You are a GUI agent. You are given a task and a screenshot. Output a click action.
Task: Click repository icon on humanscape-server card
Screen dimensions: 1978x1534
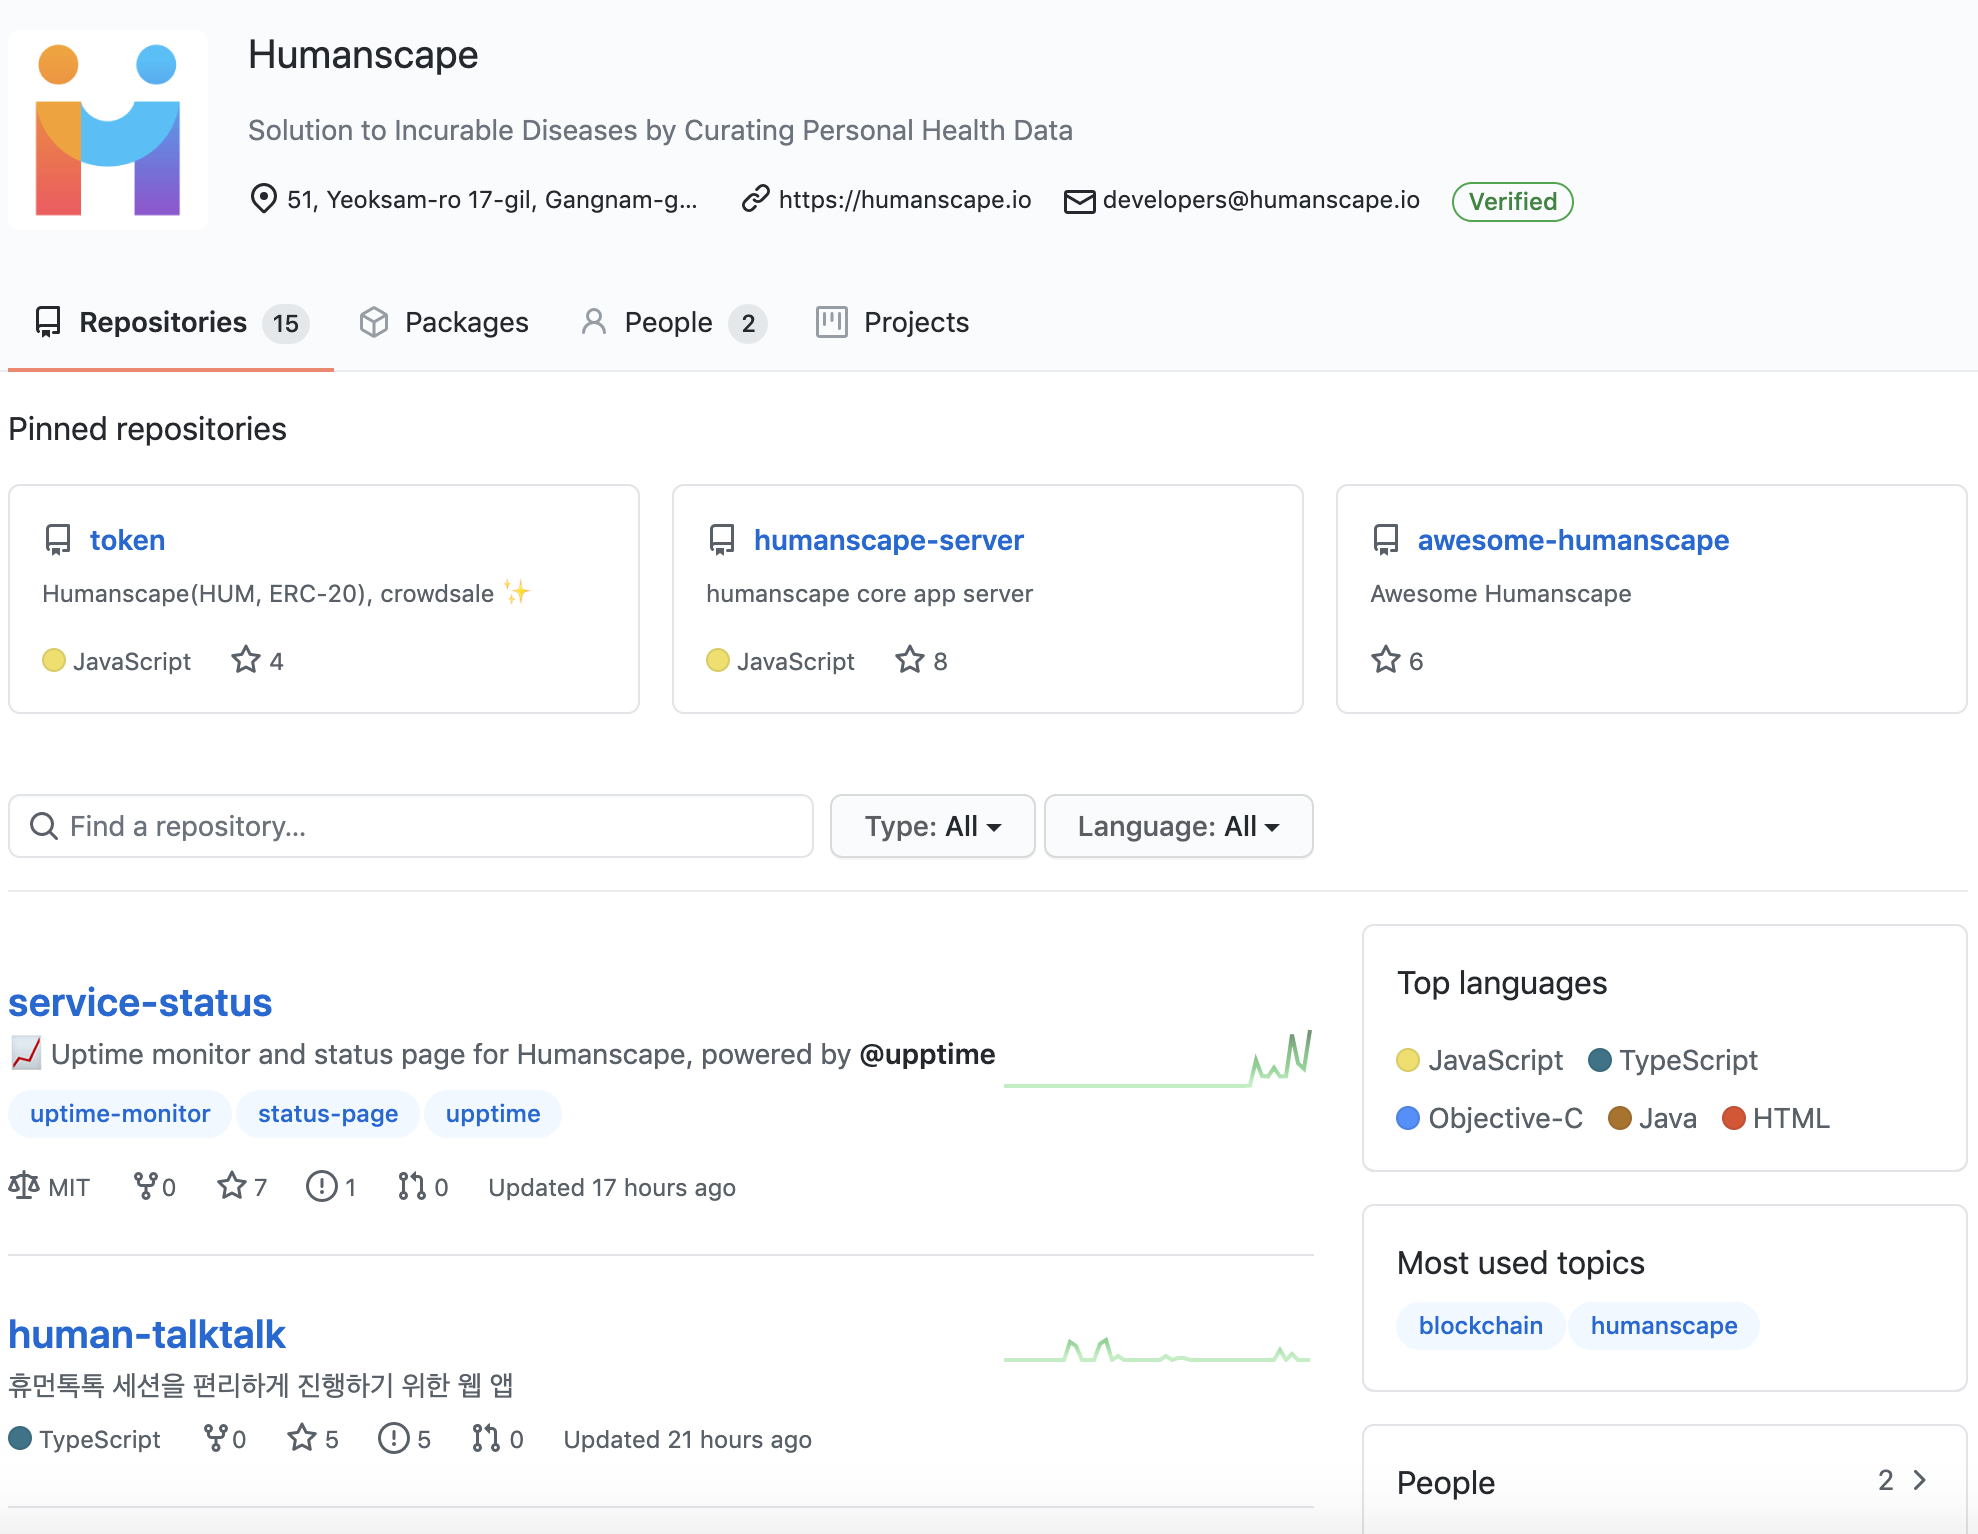coord(722,540)
